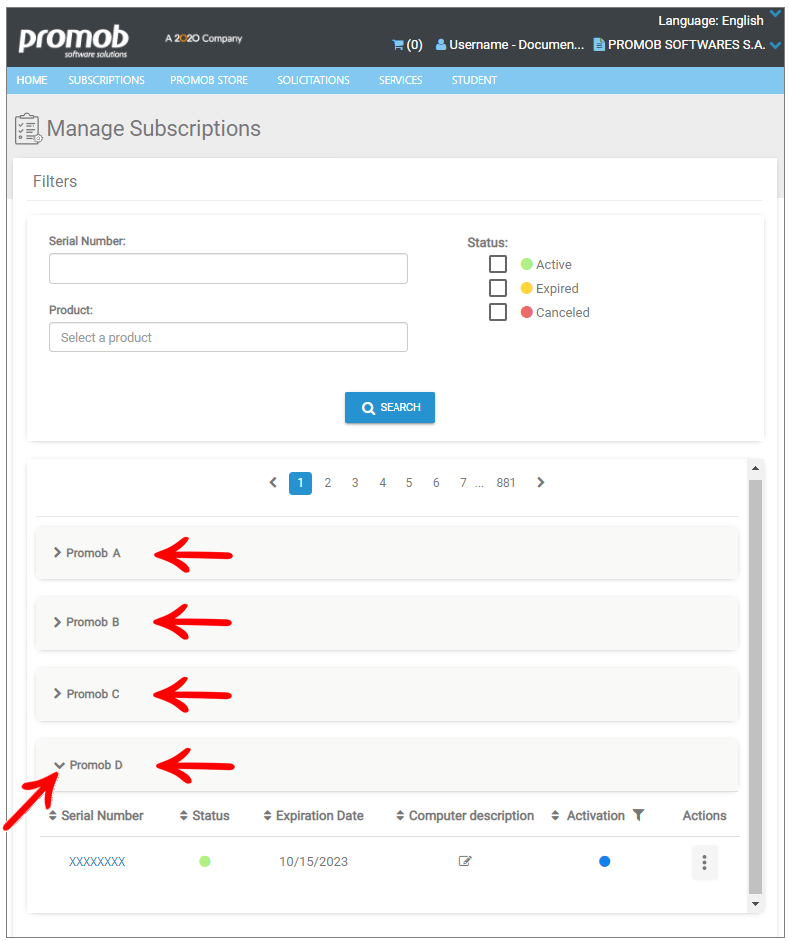Click the blue Activation status dot
The image size is (789, 941).
(604, 861)
